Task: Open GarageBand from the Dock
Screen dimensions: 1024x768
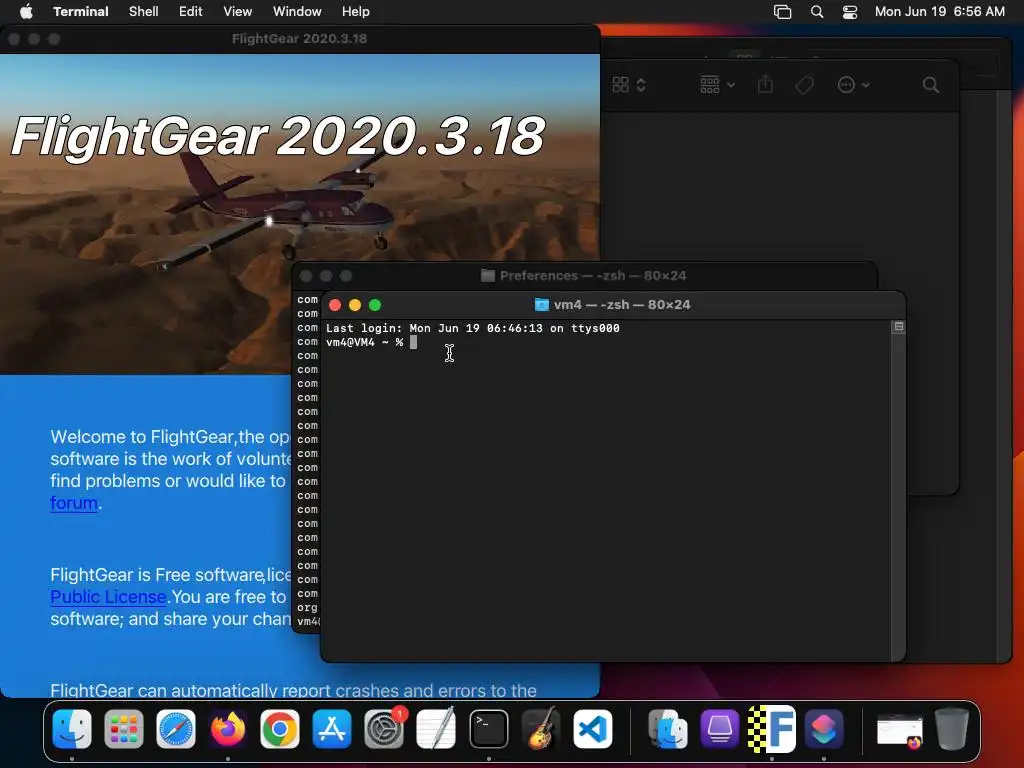Action: click(541, 729)
